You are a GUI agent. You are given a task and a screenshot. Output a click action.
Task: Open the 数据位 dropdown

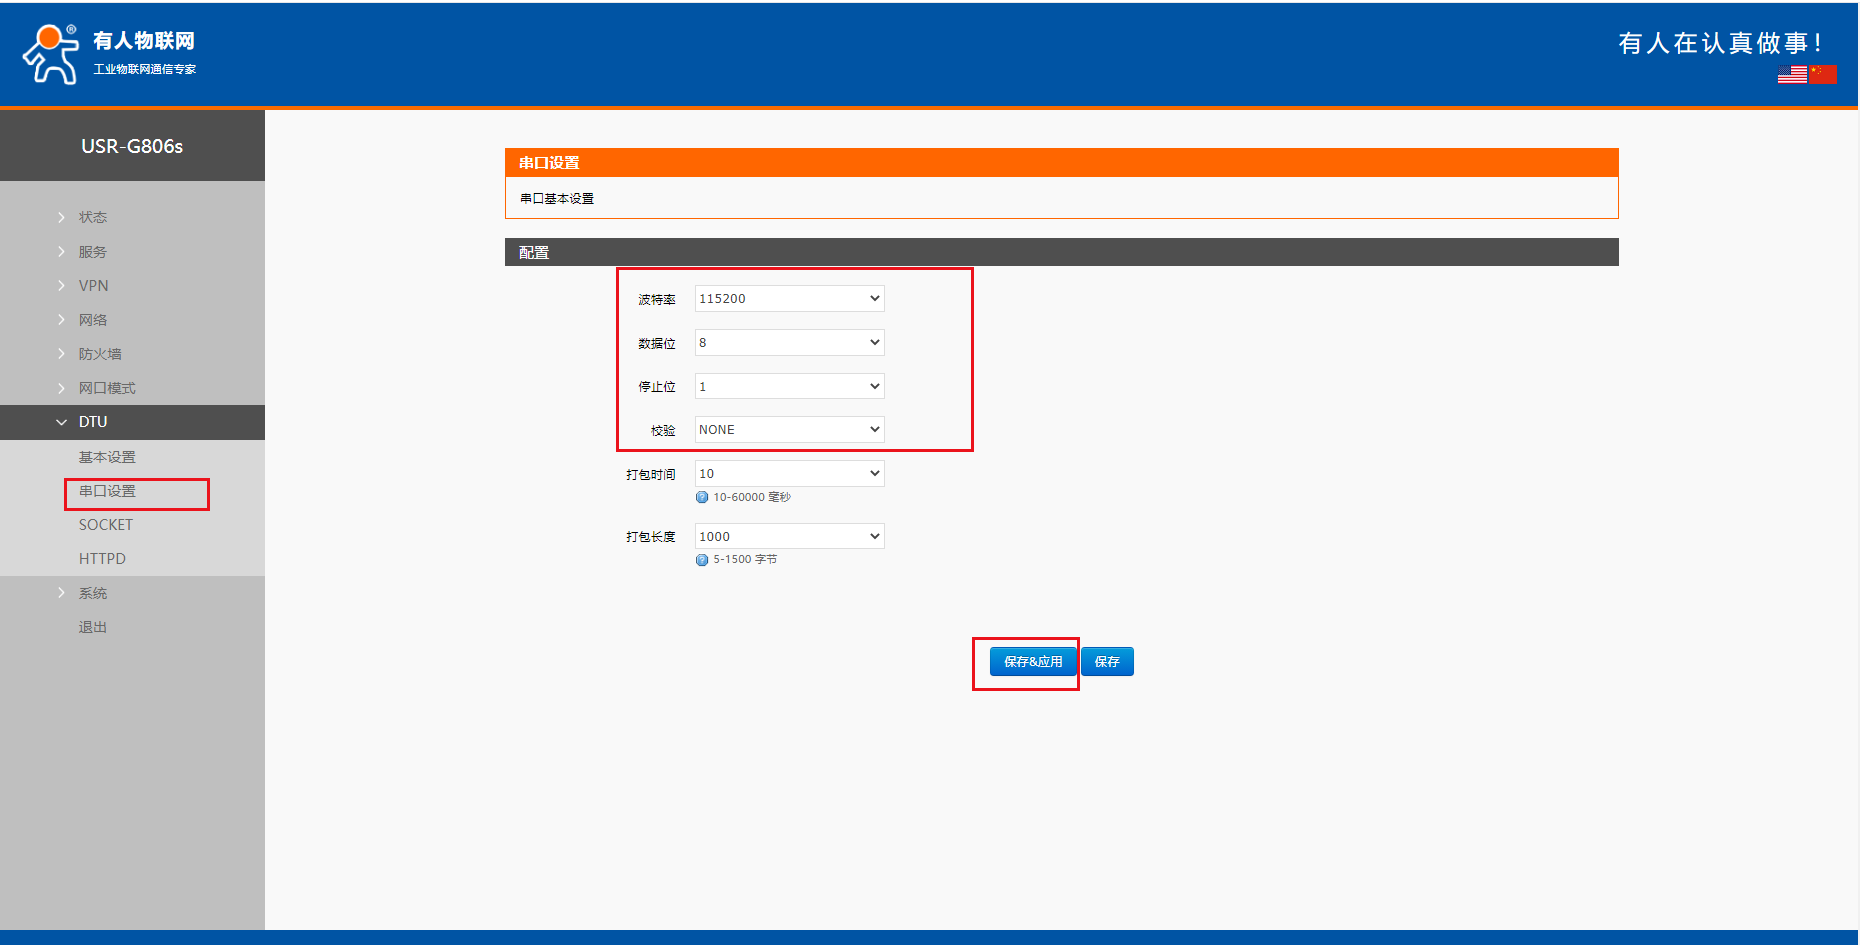(789, 343)
